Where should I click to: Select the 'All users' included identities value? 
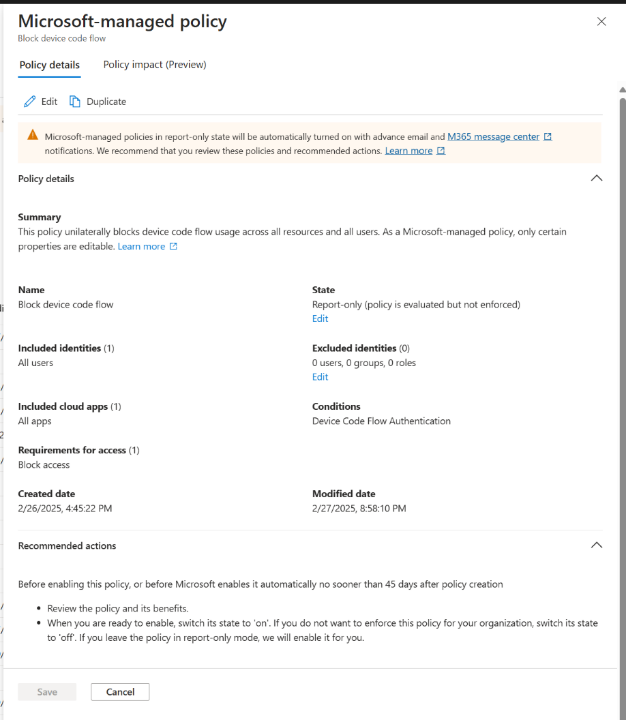tap(35, 363)
